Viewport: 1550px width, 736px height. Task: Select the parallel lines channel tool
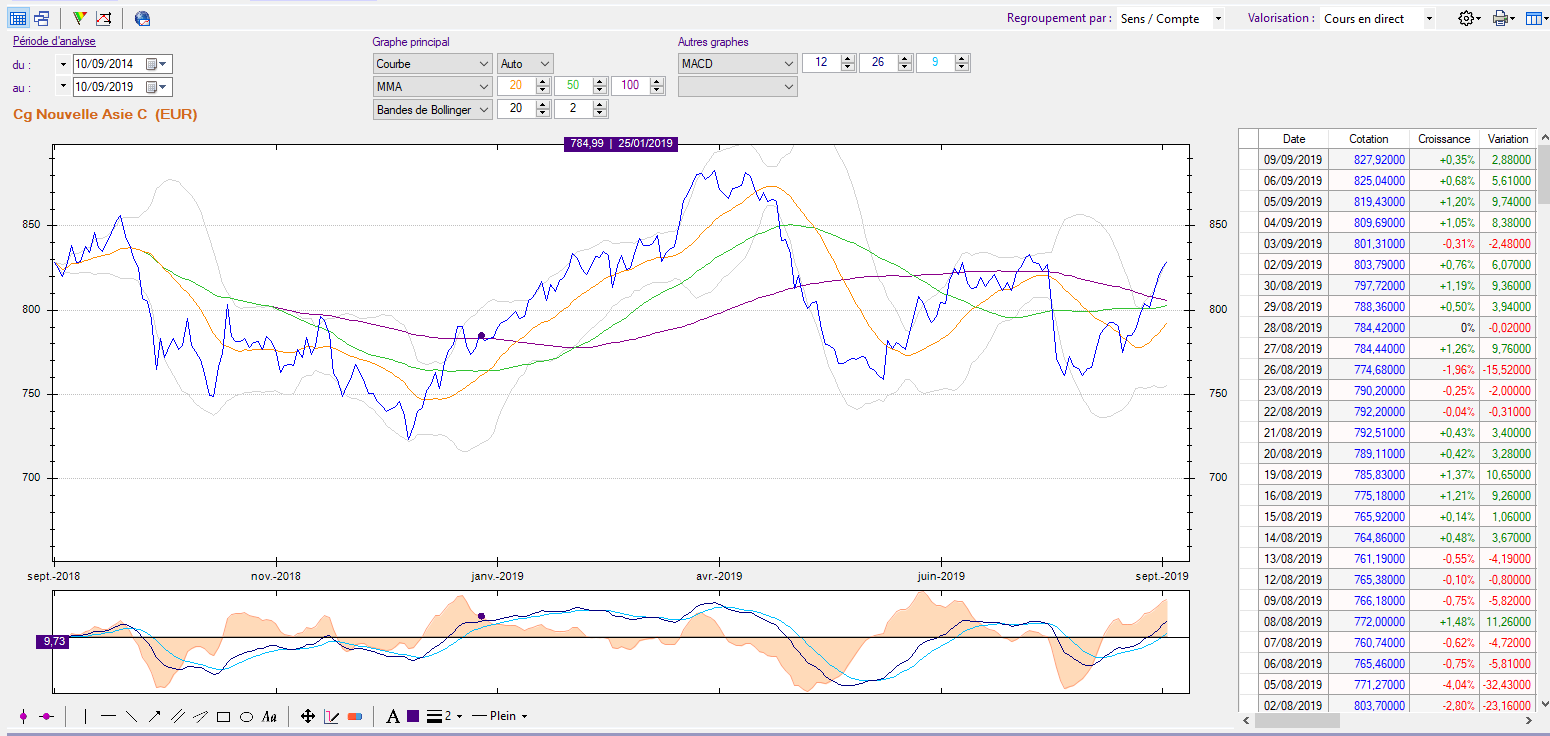[178, 716]
